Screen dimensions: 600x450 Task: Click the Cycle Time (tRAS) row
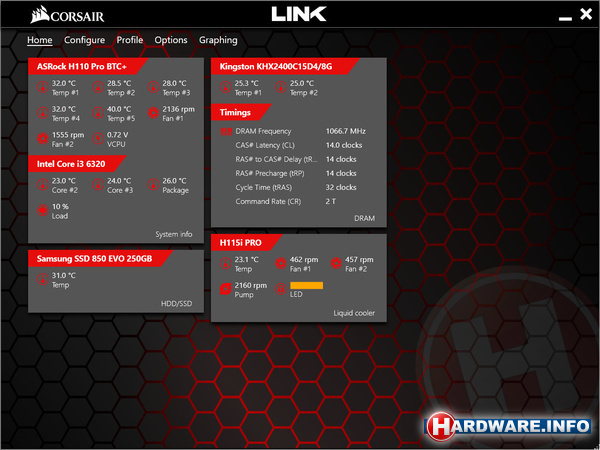point(296,188)
